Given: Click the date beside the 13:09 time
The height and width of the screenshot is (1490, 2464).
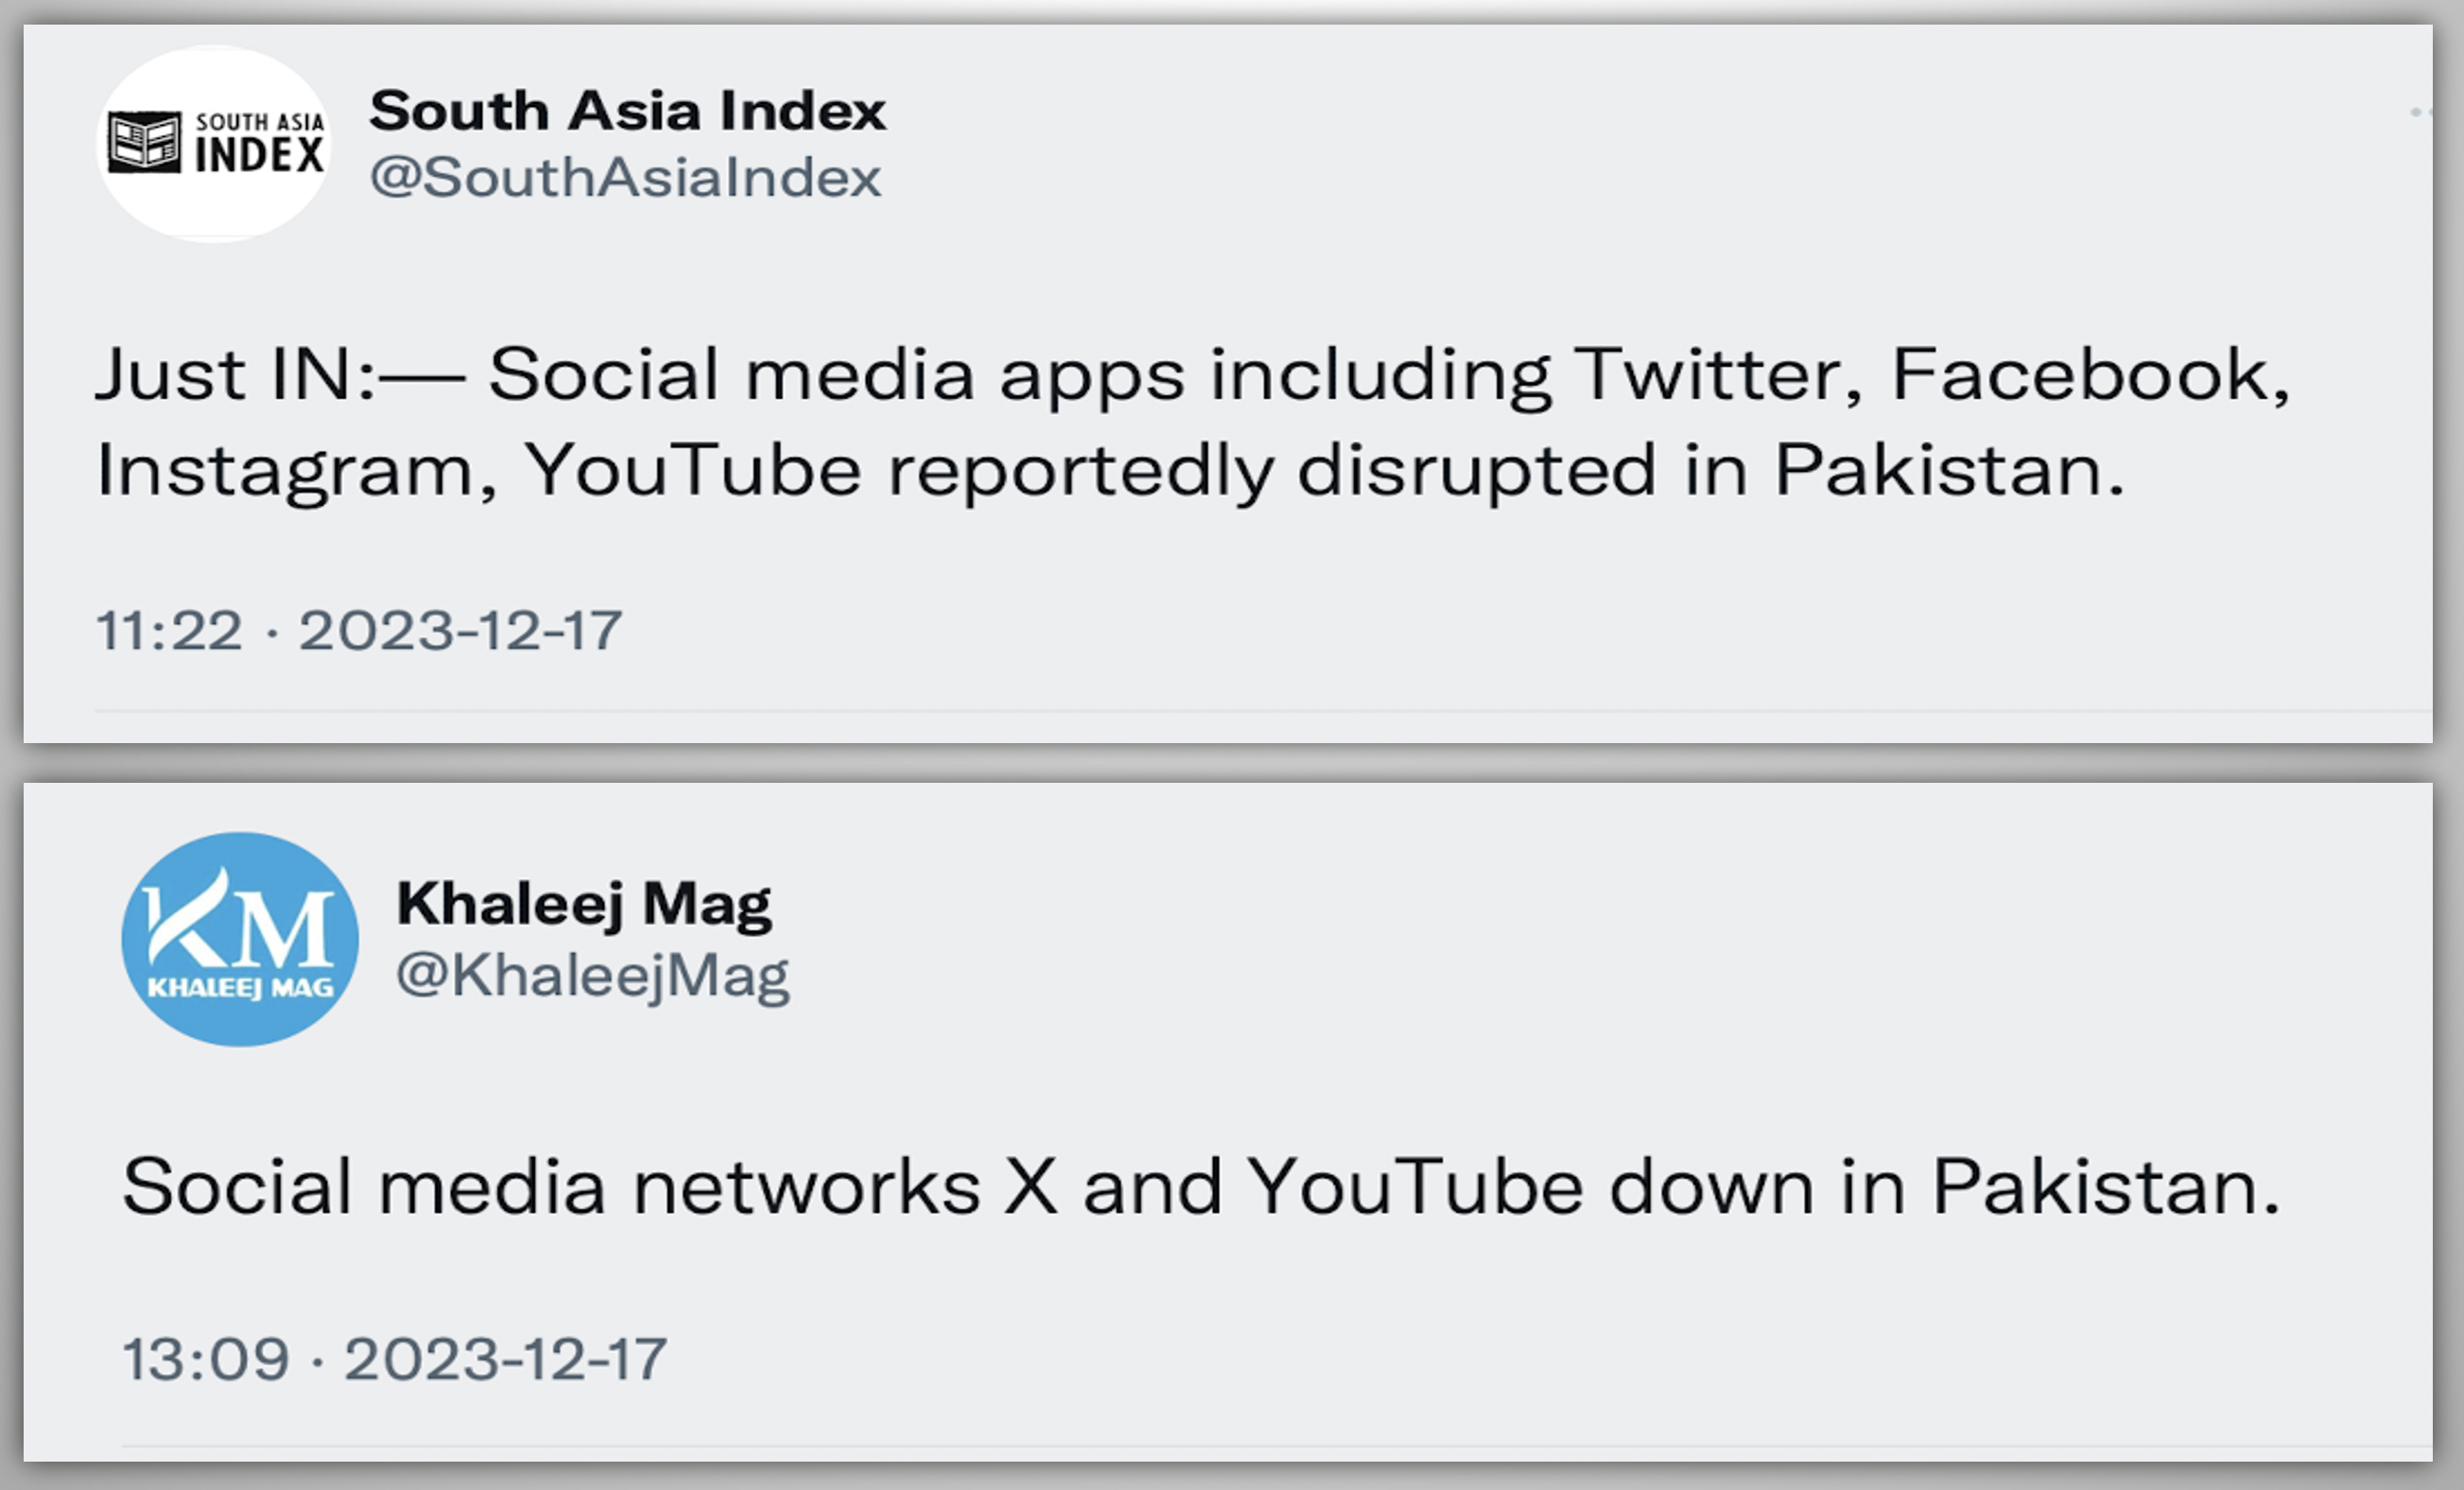Looking at the screenshot, I should [x=505, y=1360].
